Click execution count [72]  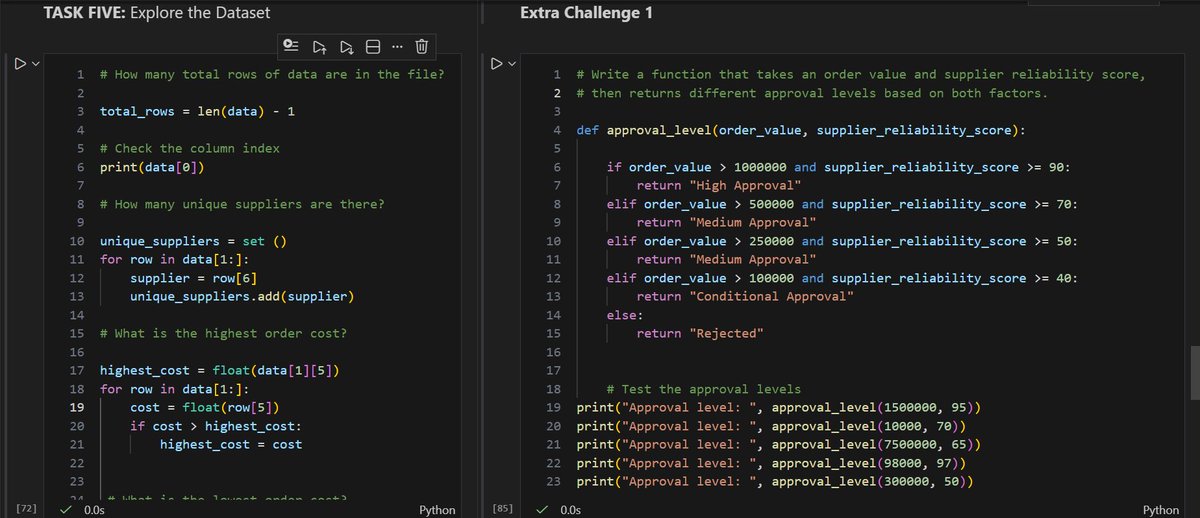27,509
